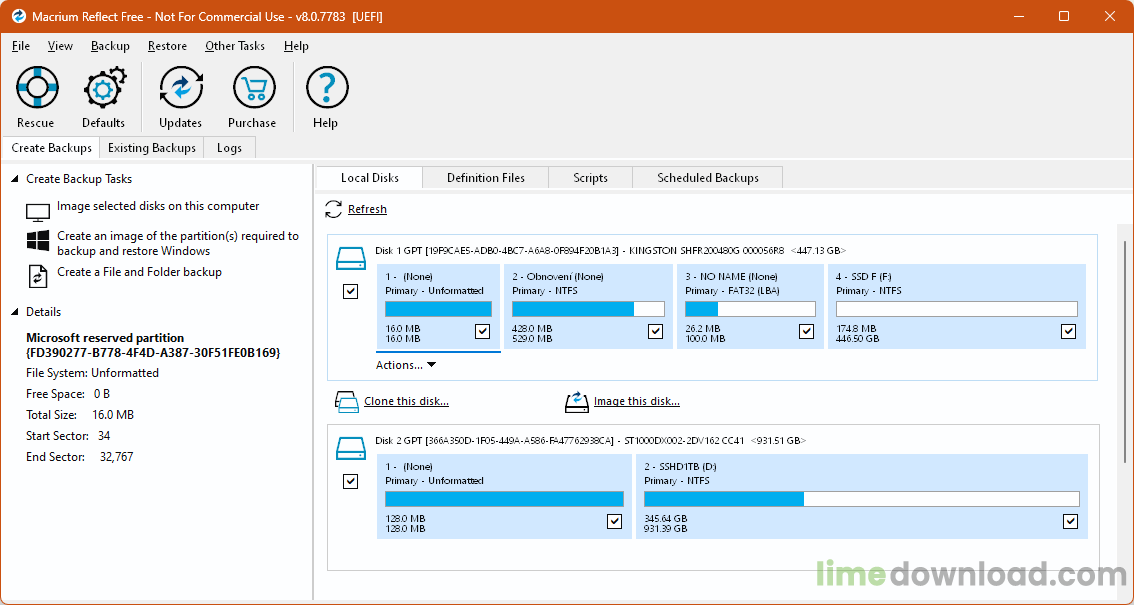This screenshot has width=1134, height=605.
Task: Open the View menu
Action: [x=60, y=46]
